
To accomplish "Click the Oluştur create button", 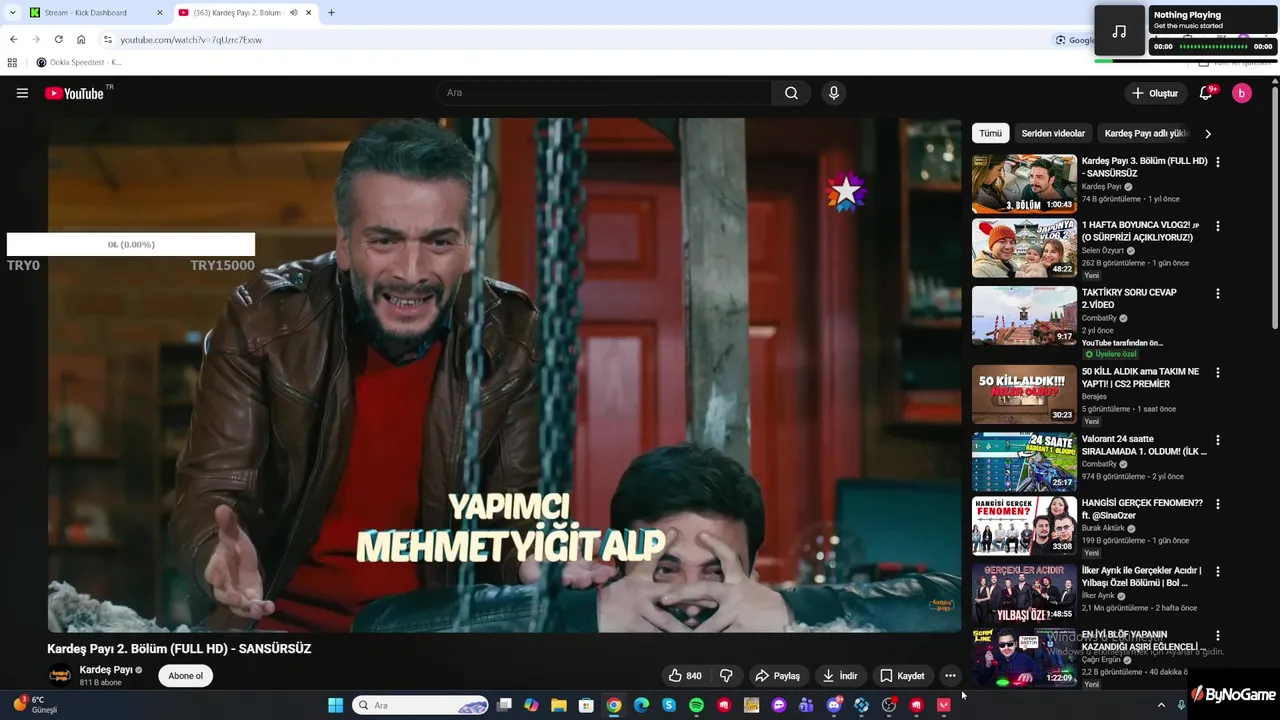I will click(1154, 93).
